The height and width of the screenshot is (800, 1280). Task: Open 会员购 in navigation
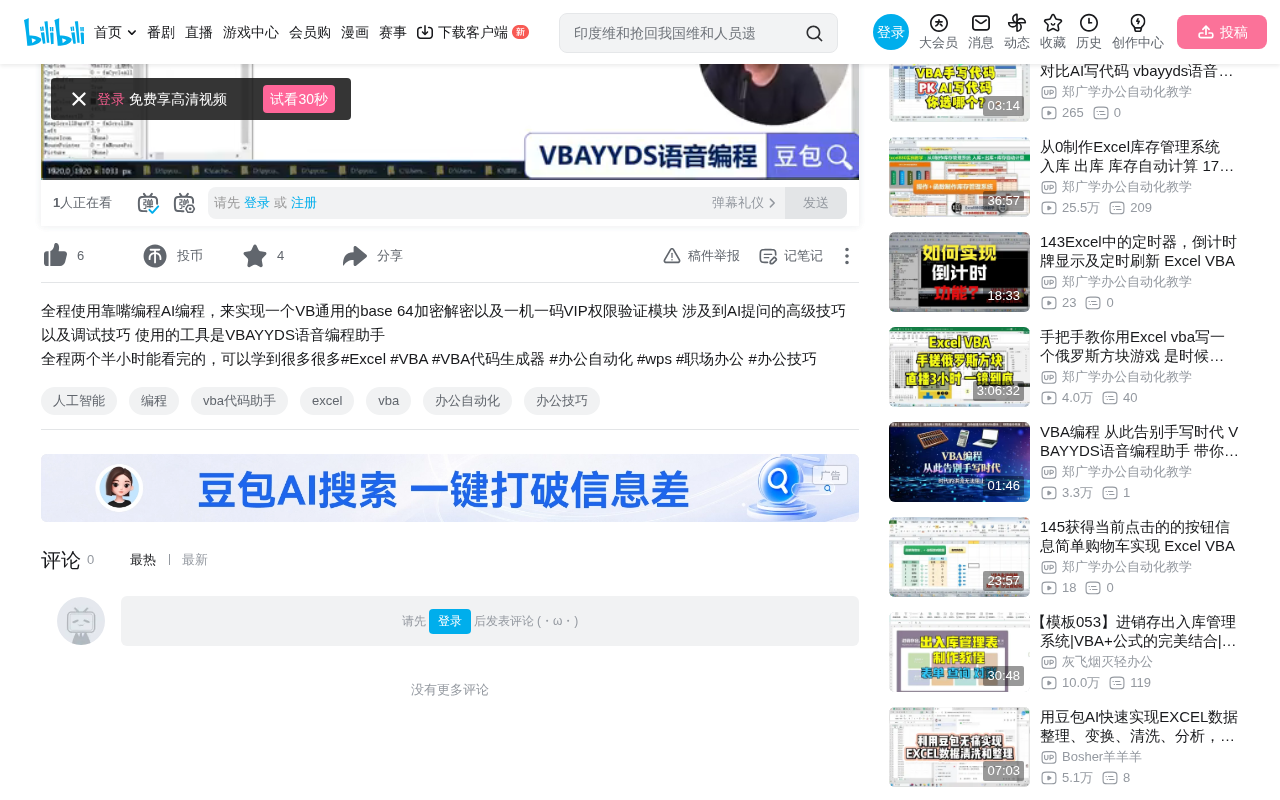point(310,32)
